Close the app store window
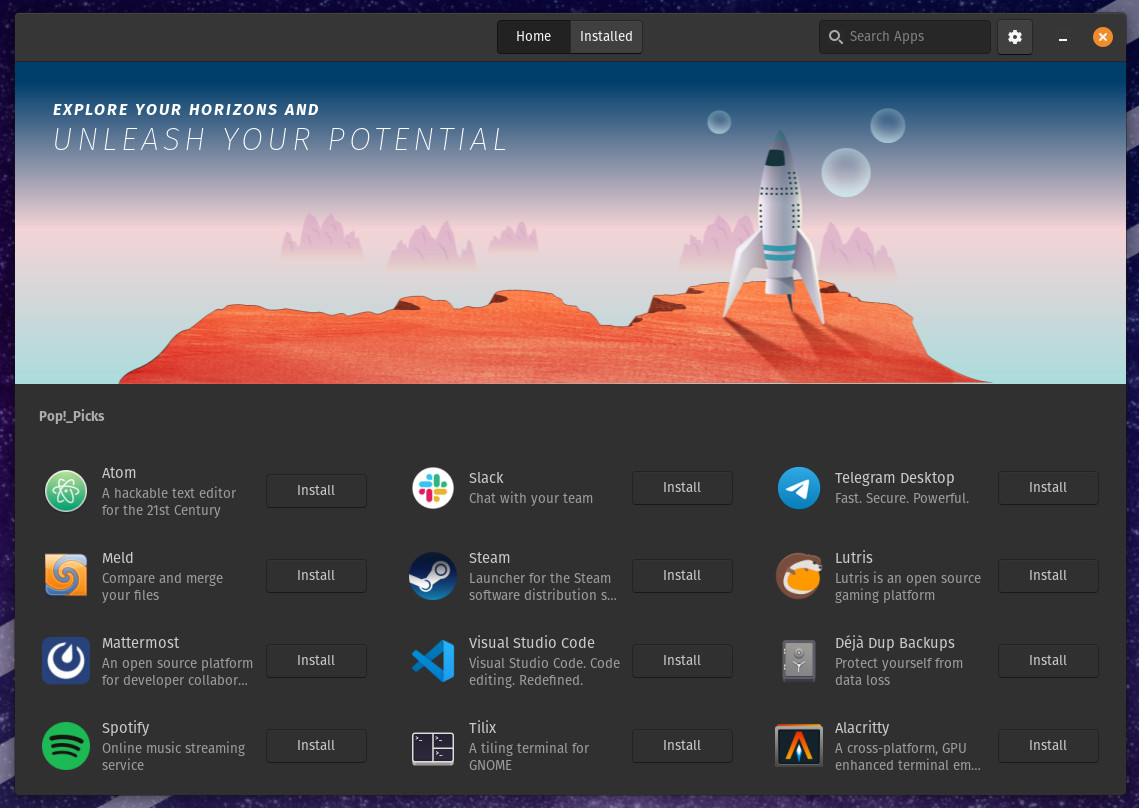Image resolution: width=1139 pixels, height=808 pixels. tap(1103, 36)
